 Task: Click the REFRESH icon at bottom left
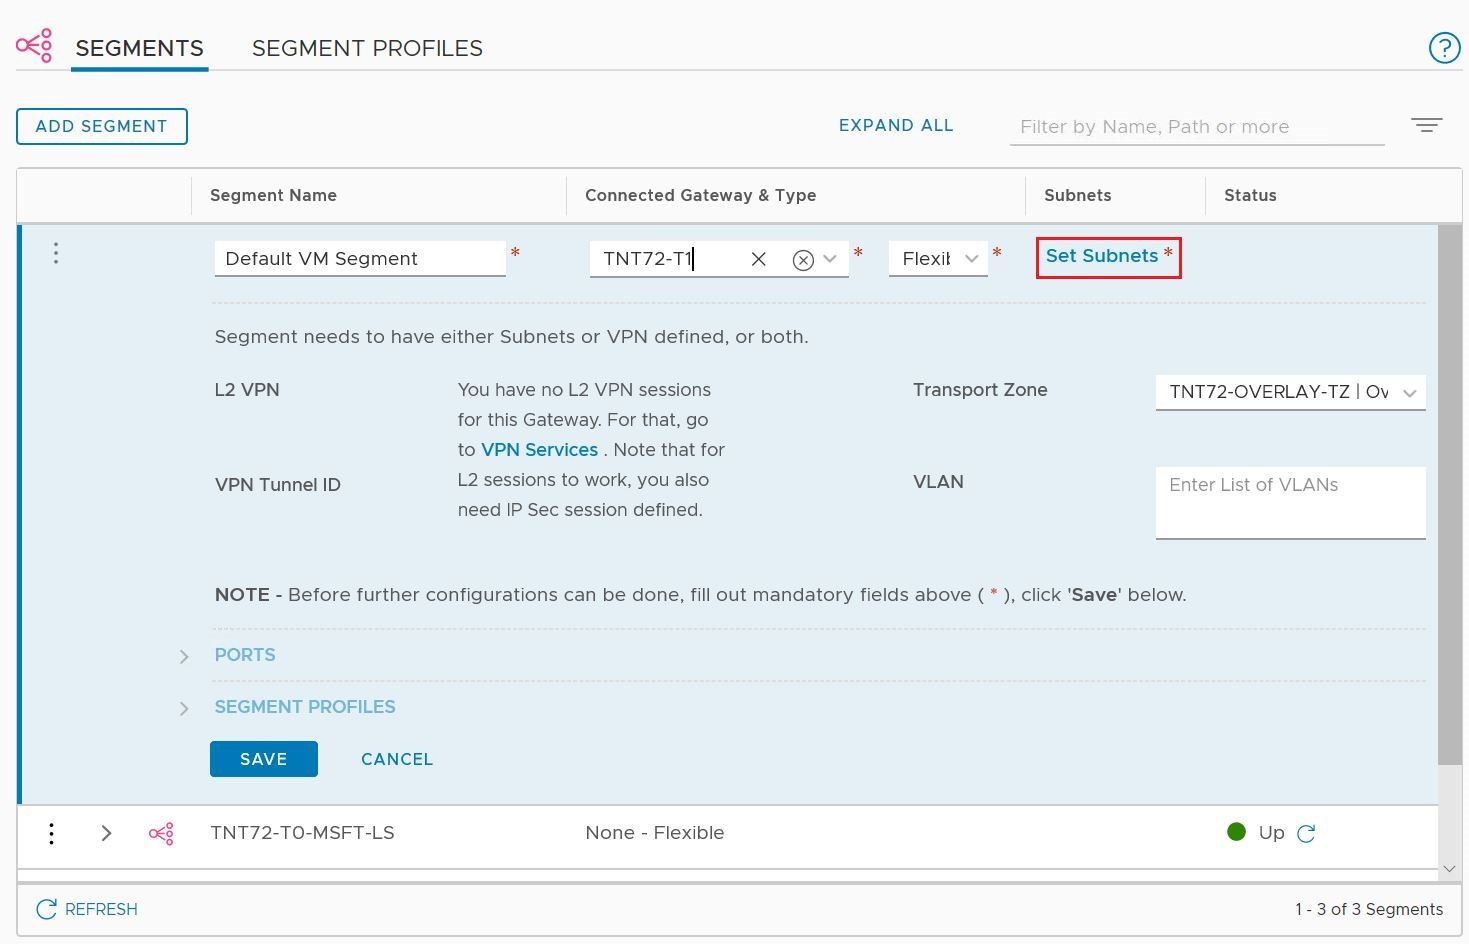[44, 909]
